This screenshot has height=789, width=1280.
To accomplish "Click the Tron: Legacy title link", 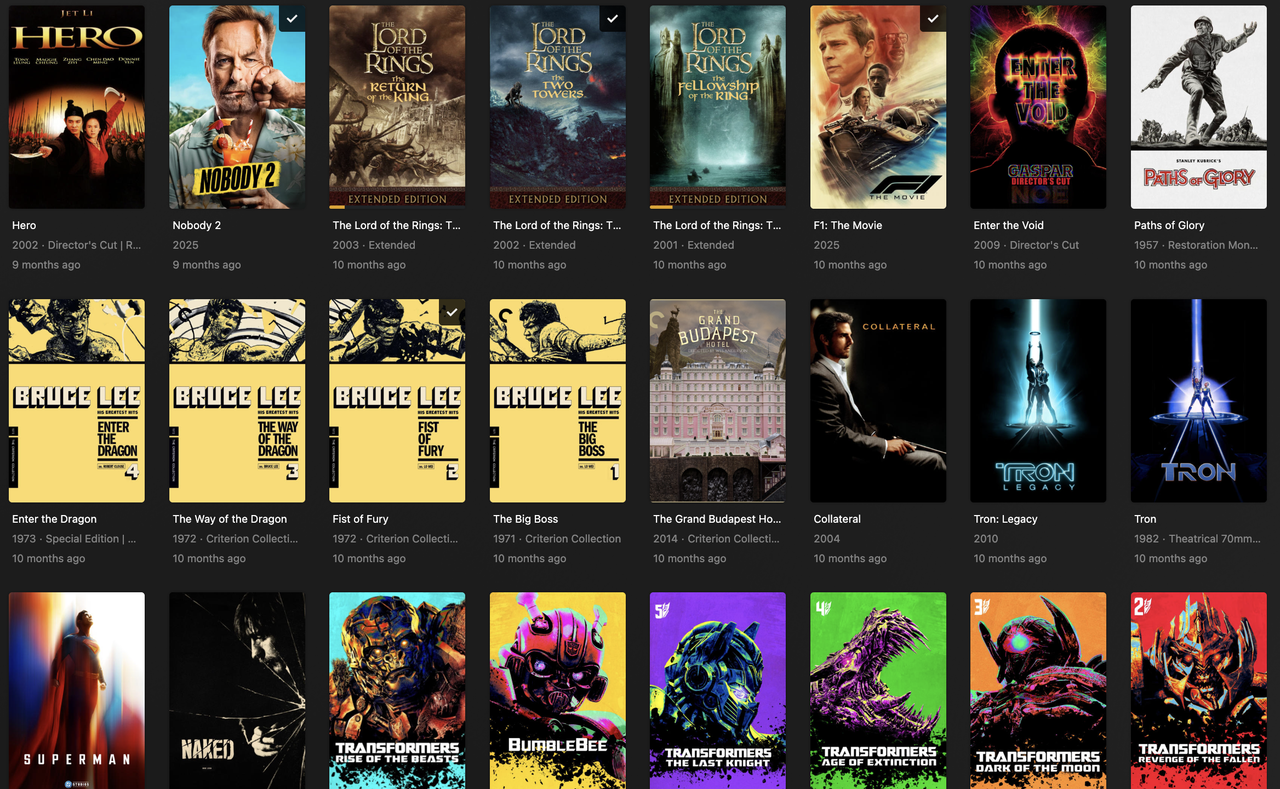I will coord(1006,520).
